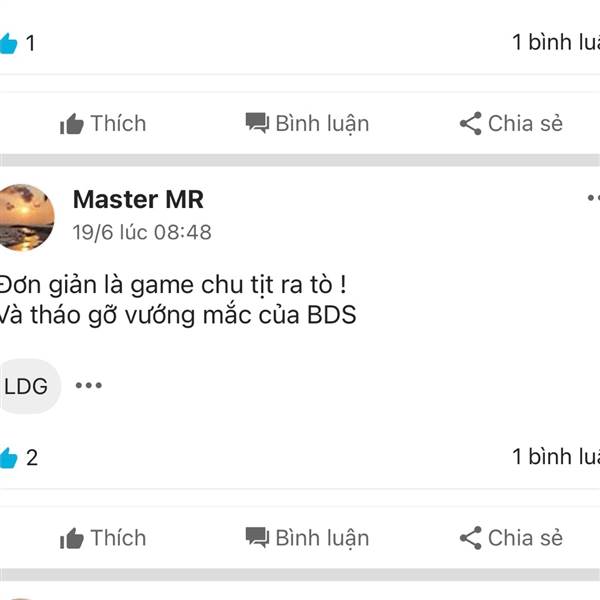The image size is (600, 600).
Task: Select the LDG tag chip
Action: 30,386
